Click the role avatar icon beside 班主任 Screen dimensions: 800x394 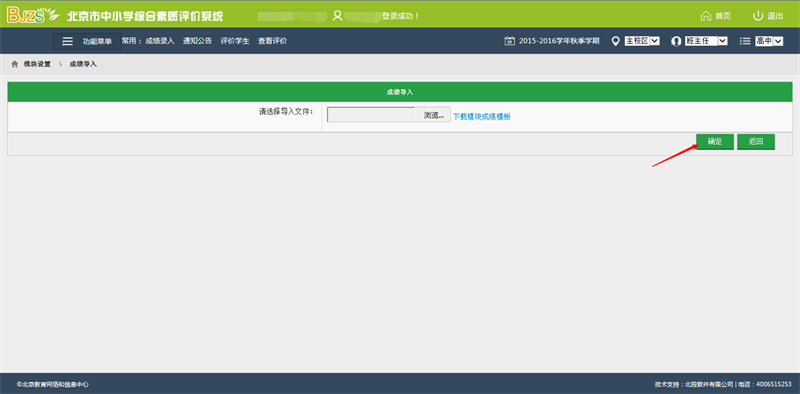coord(676,41)
